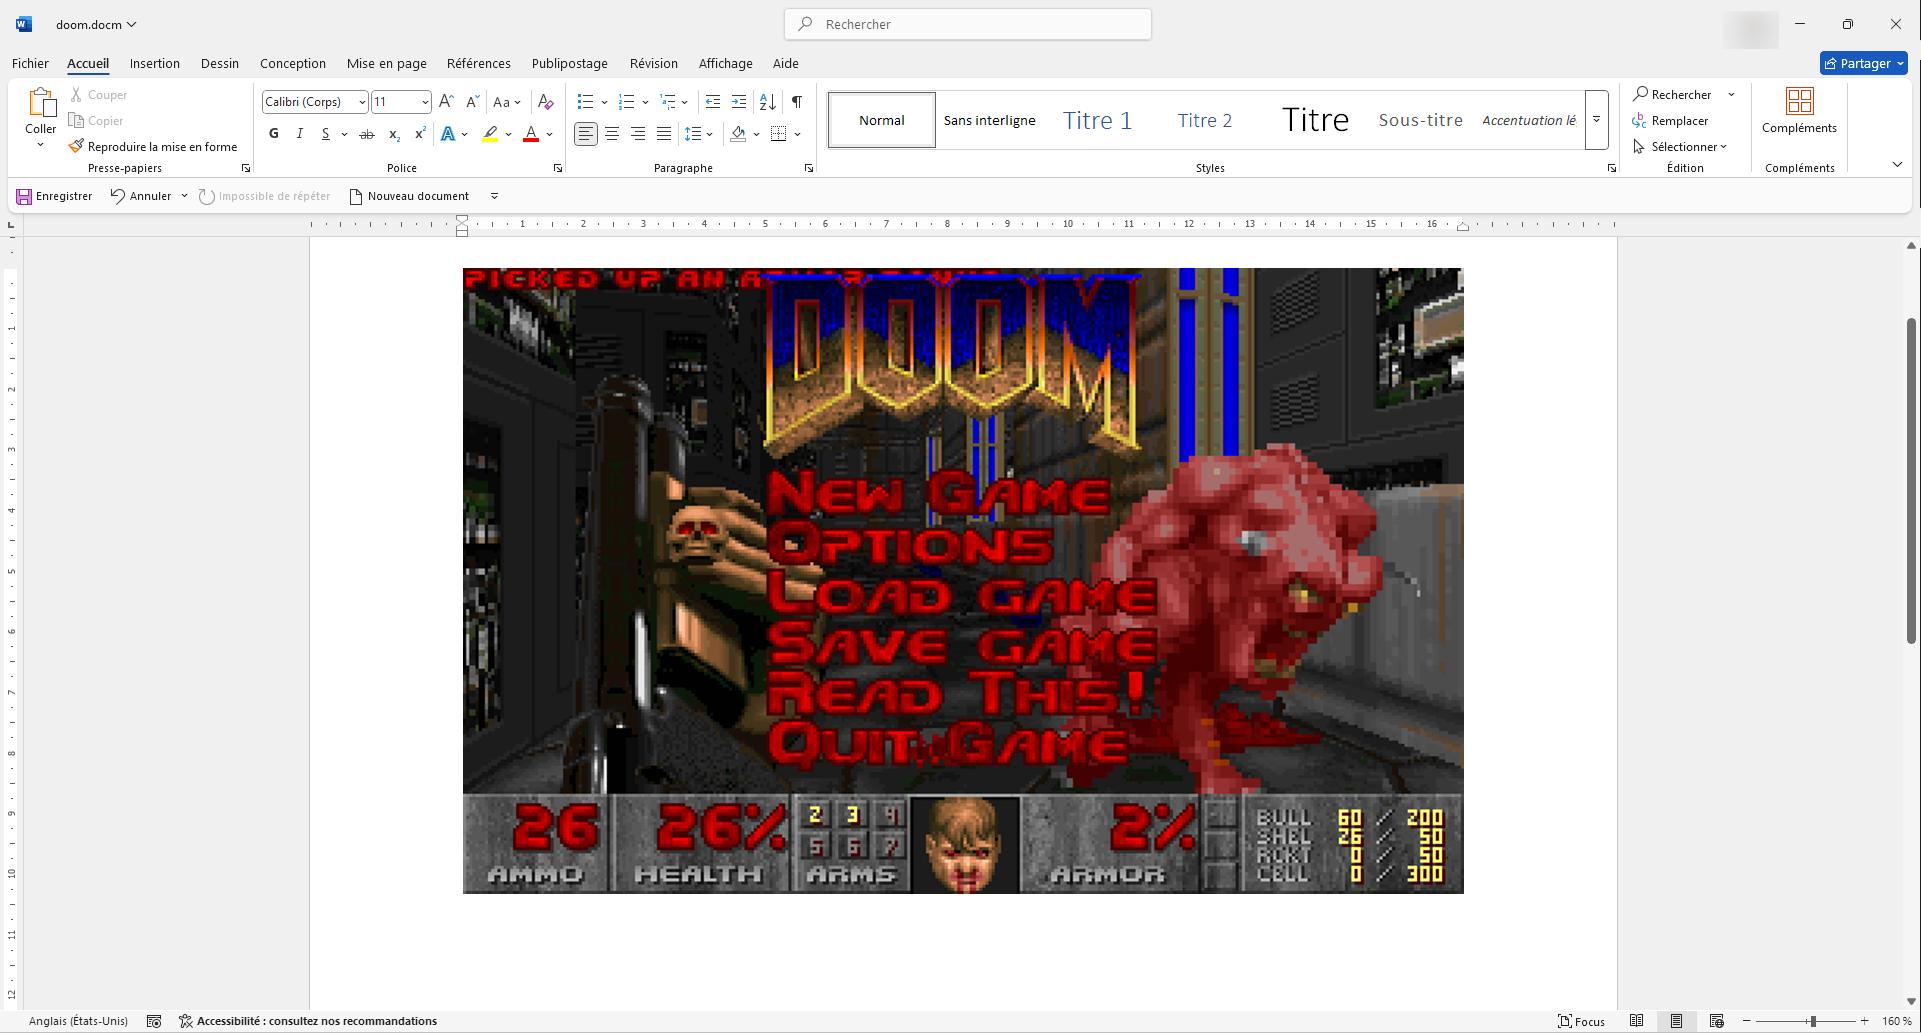Screen dimensions: 1921x1033
Task: Click Annuler undo arrow
Action: coord(118,196)
